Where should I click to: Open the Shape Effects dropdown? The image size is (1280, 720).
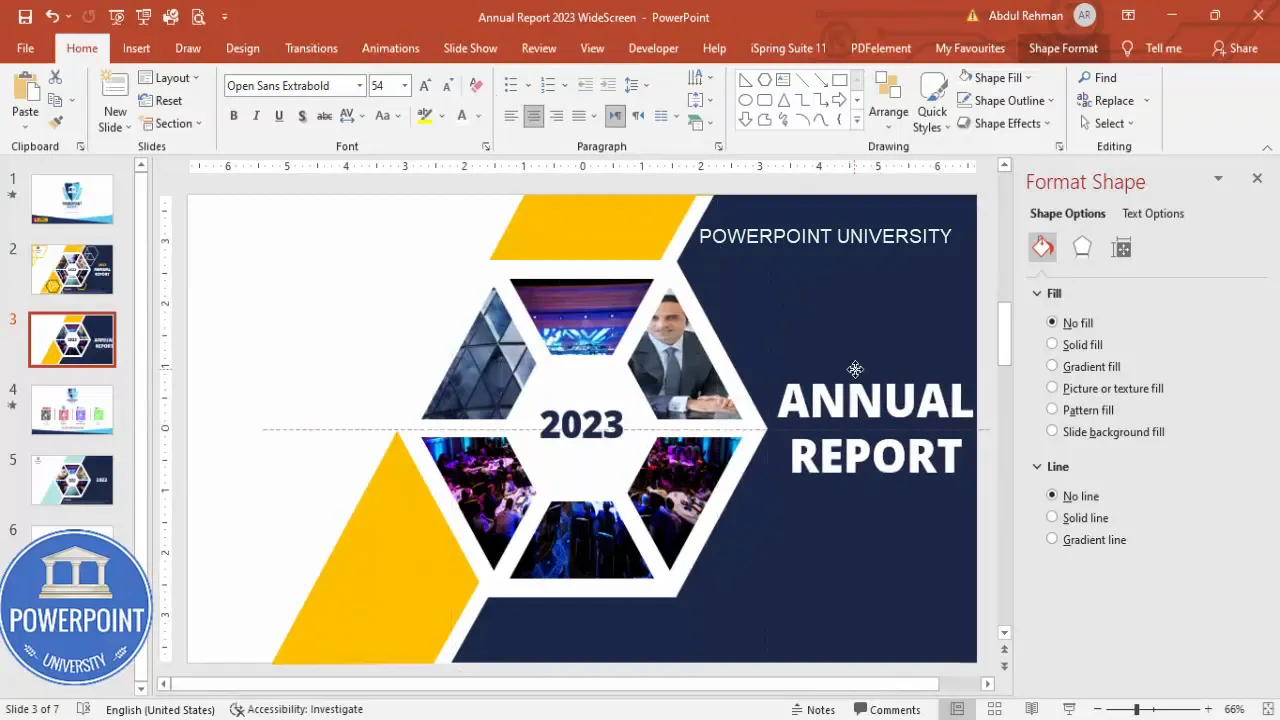(x=1004, y=123)
